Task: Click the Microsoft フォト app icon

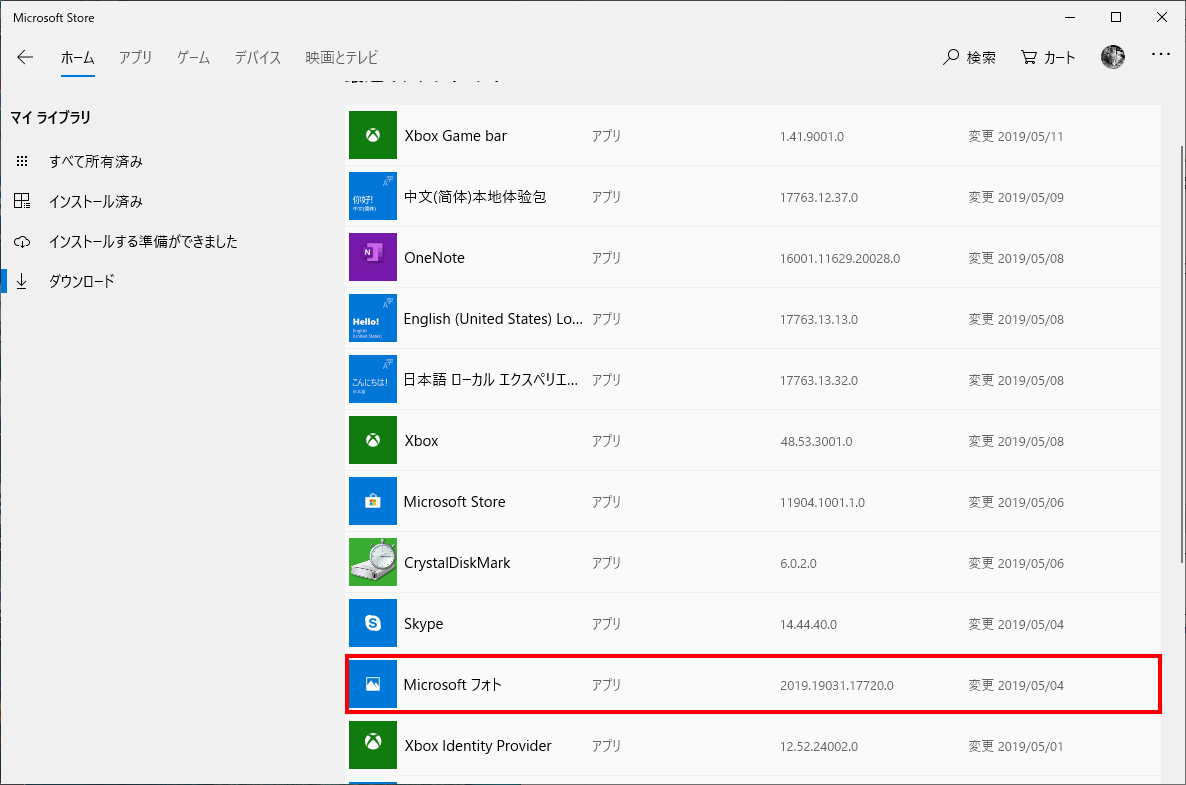Action: (373, 684)
